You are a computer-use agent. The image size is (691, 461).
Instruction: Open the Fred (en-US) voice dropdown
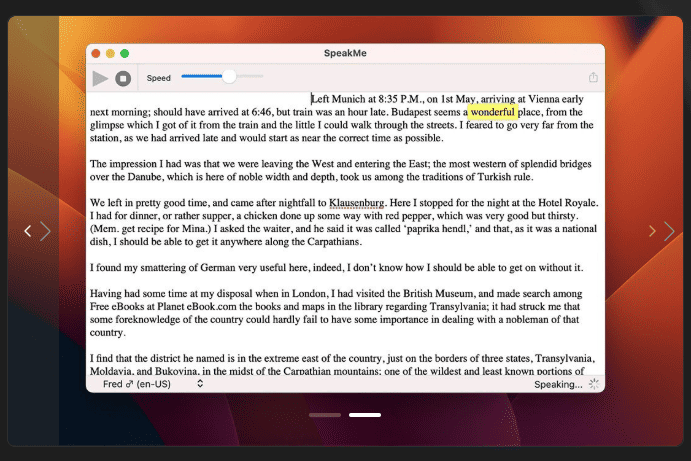153,384
